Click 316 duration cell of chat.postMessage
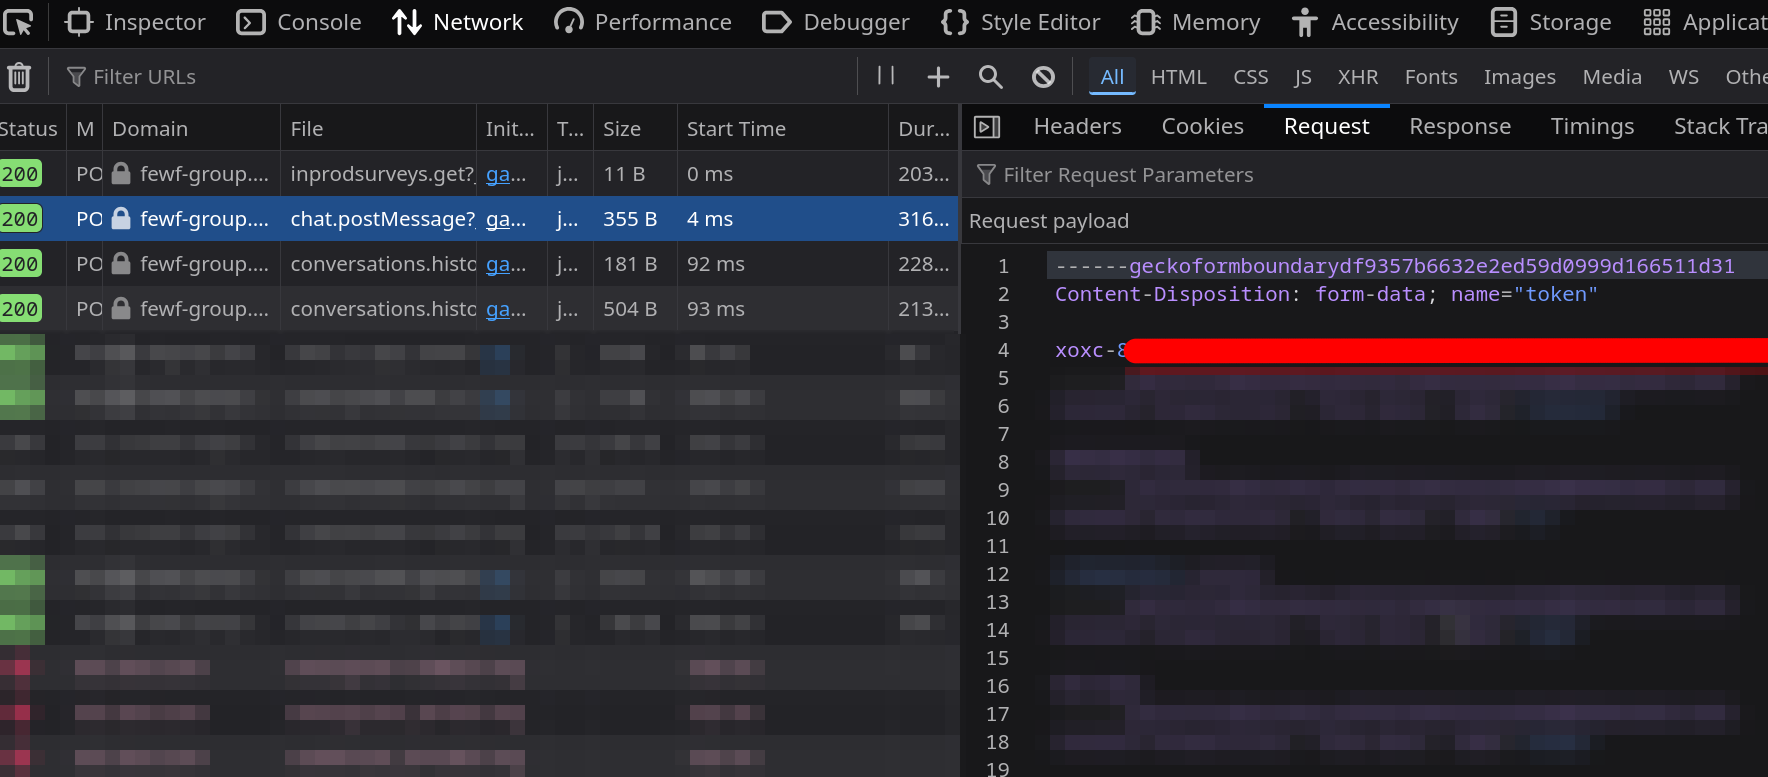Image resolution: width=1768 pixels, height=777 pixels. click(x=923, y=219)
